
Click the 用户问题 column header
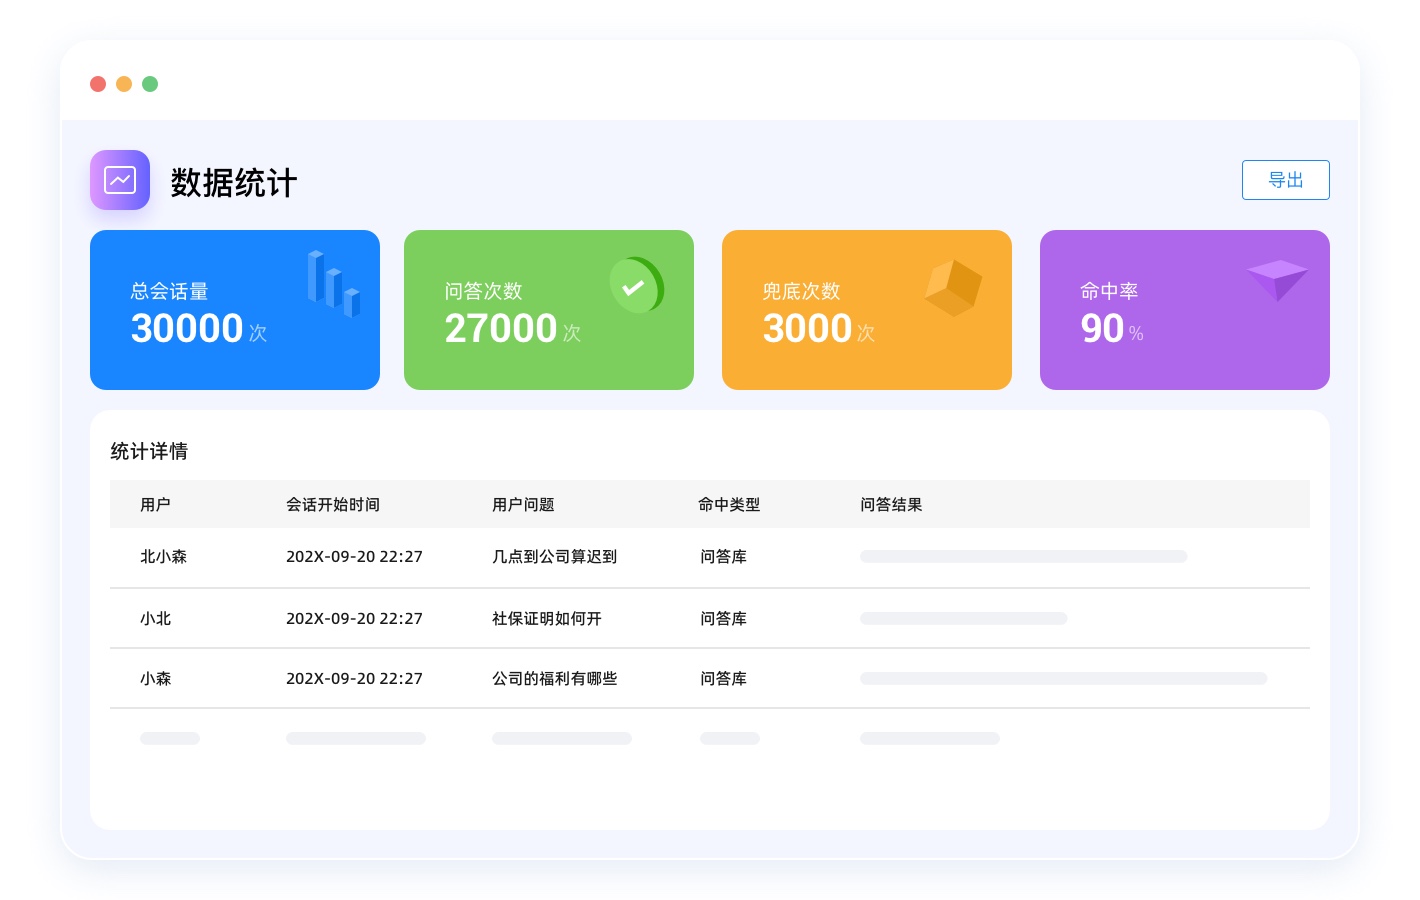pos(523,505)
